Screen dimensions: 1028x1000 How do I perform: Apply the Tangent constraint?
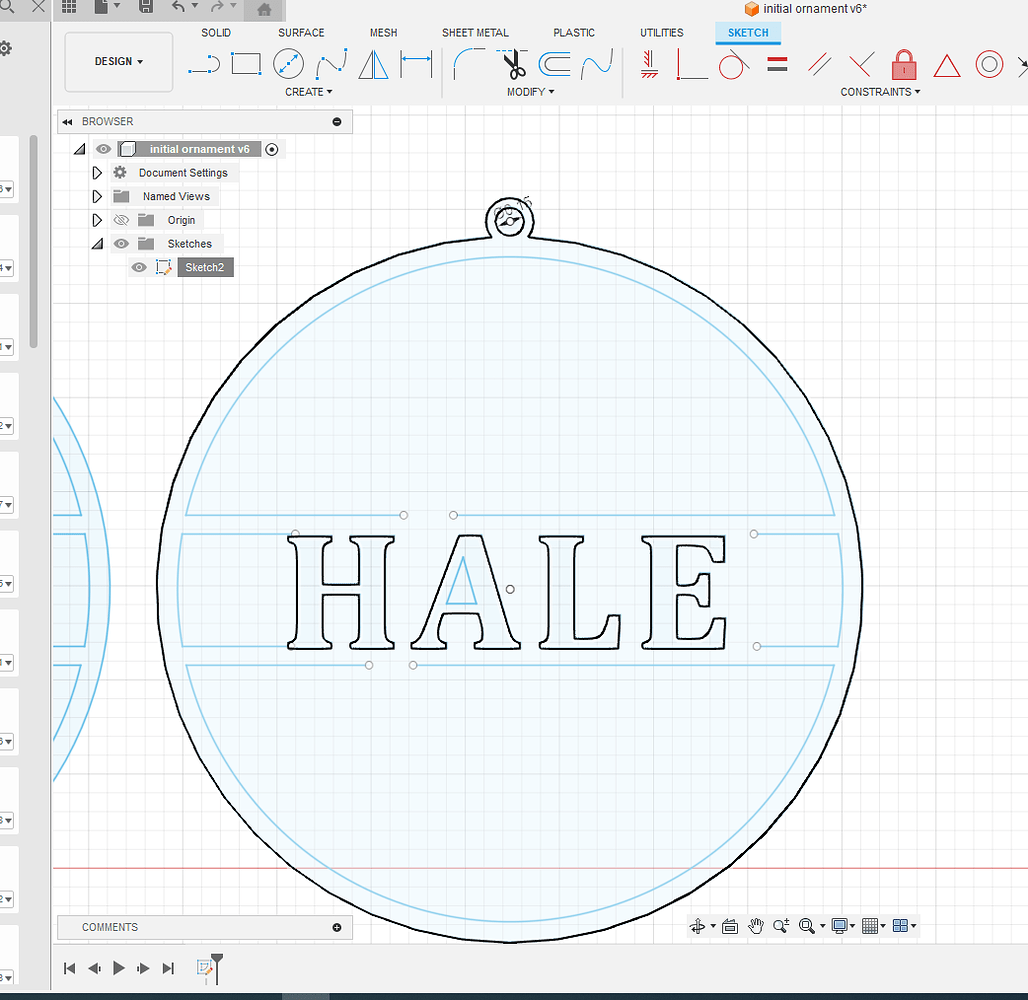pos(733,65)
